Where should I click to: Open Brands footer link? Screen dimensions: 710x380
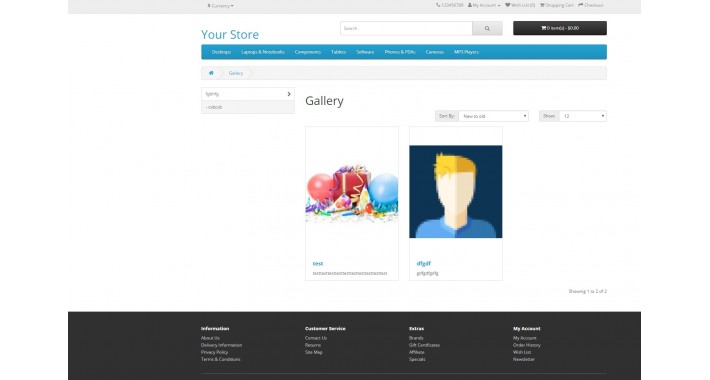(x=416, y=338)
